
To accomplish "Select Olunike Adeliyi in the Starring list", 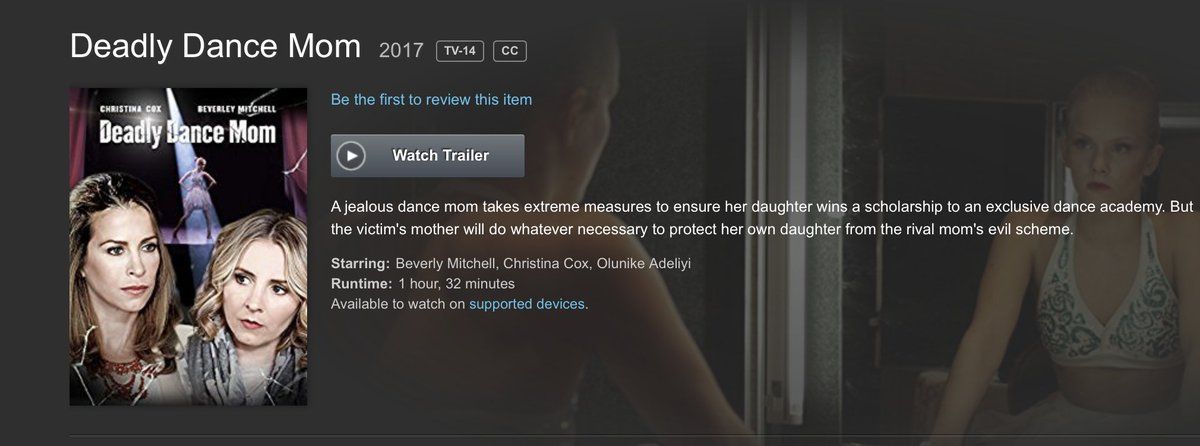I will click(x=644, y=264).
